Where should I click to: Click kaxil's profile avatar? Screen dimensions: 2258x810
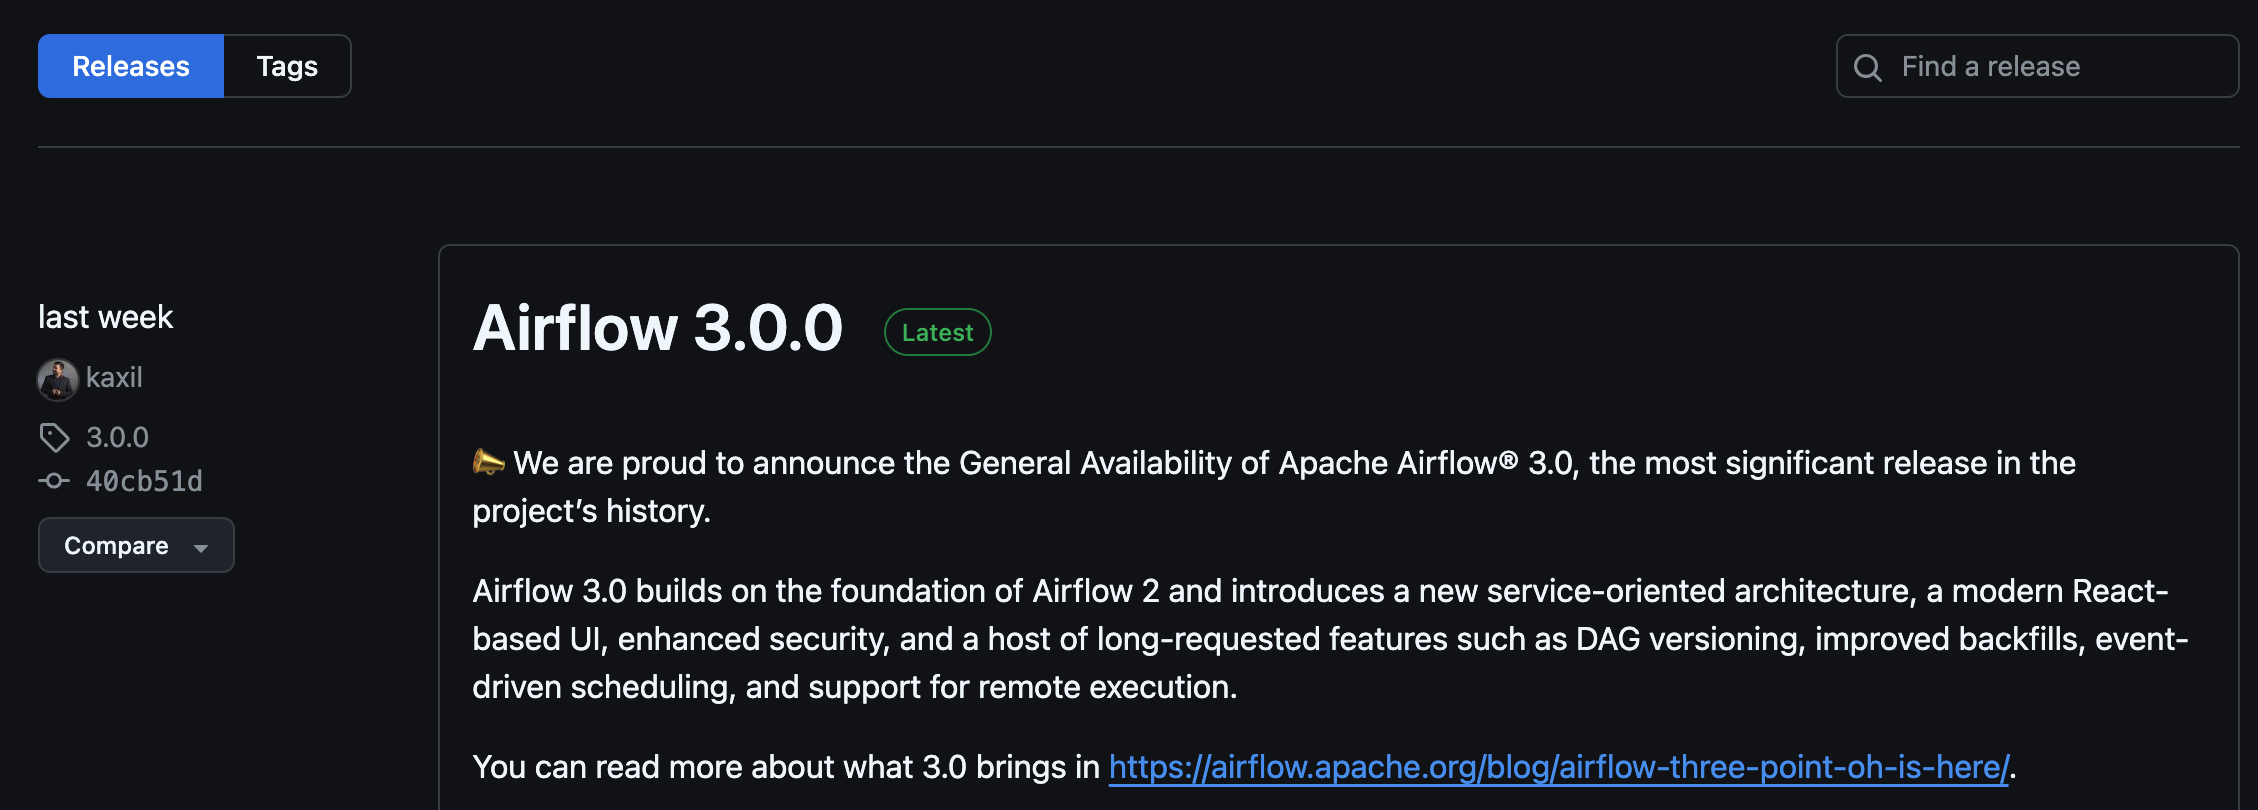58,379
